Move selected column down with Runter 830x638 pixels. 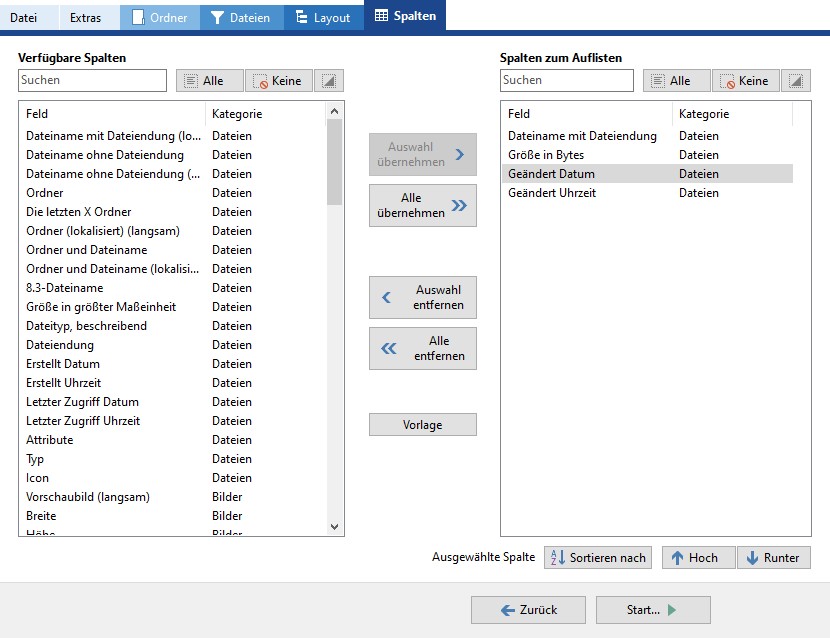pyautogui.click(x=773, y=558)
